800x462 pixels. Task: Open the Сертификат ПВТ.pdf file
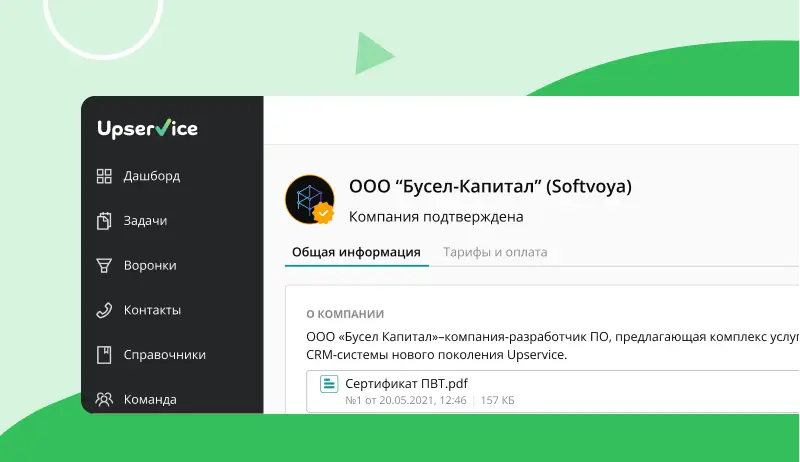click(406, 383)
